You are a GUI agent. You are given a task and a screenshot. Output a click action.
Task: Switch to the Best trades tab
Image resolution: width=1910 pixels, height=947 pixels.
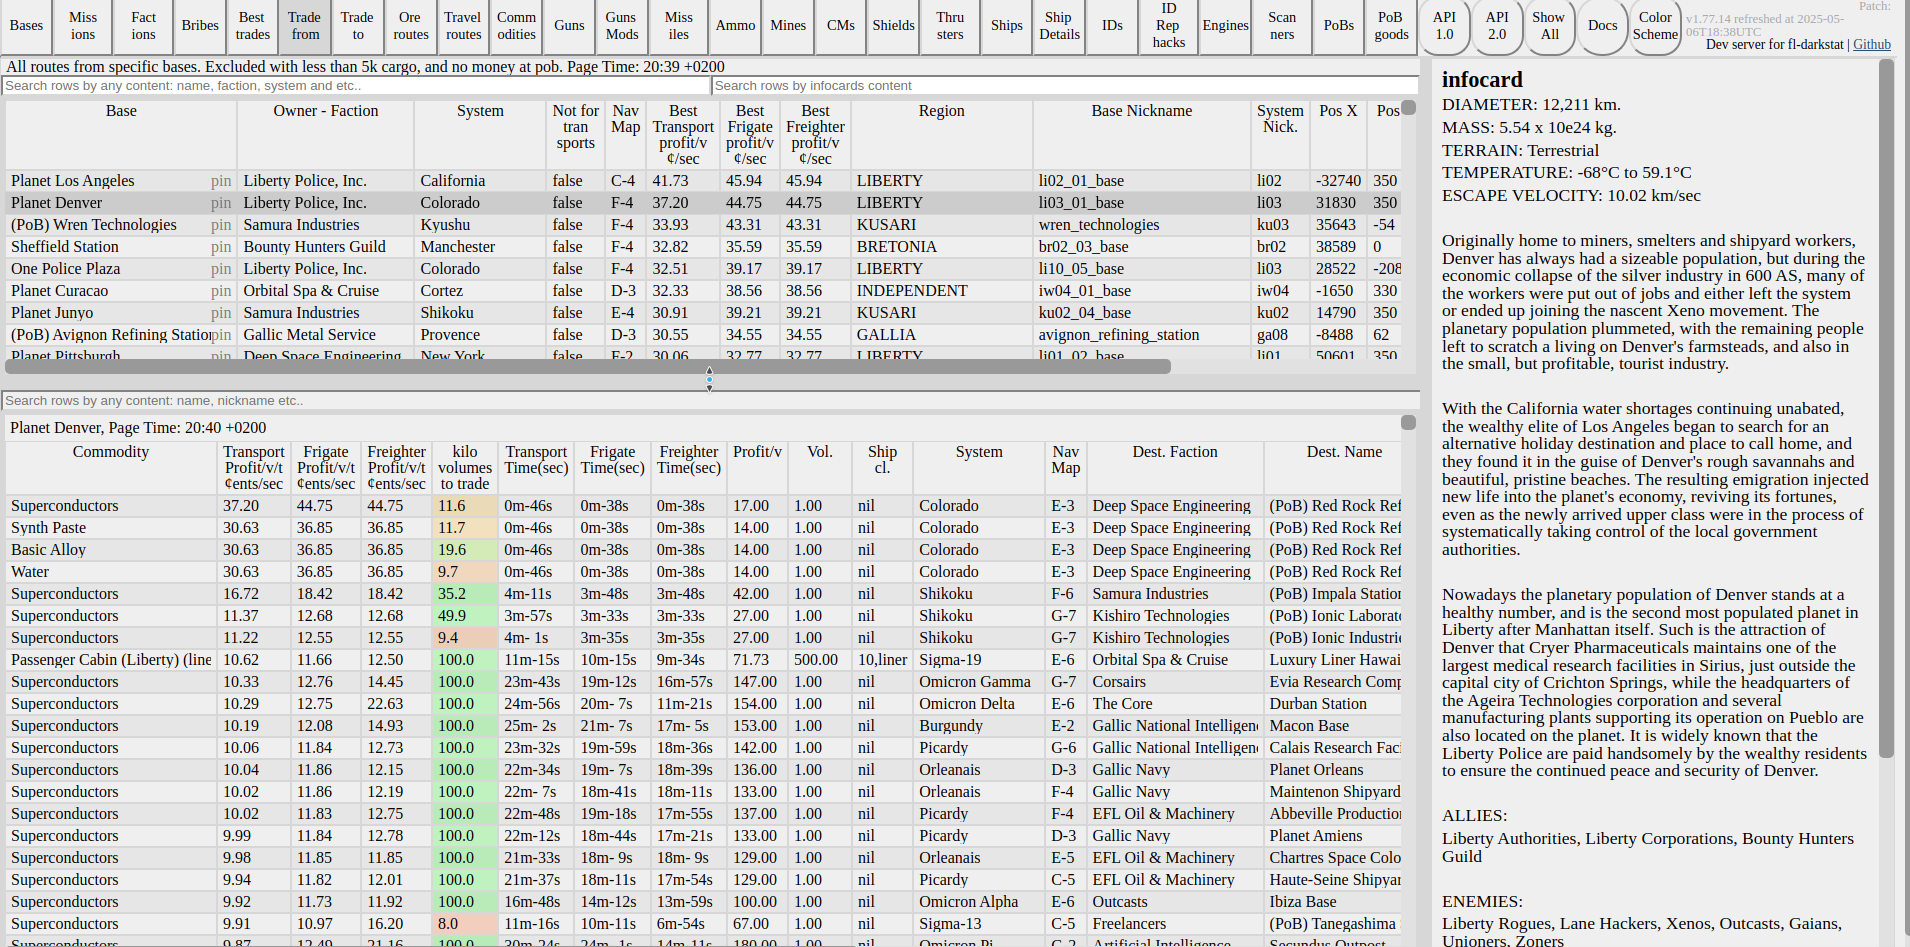tap(252, 27)
